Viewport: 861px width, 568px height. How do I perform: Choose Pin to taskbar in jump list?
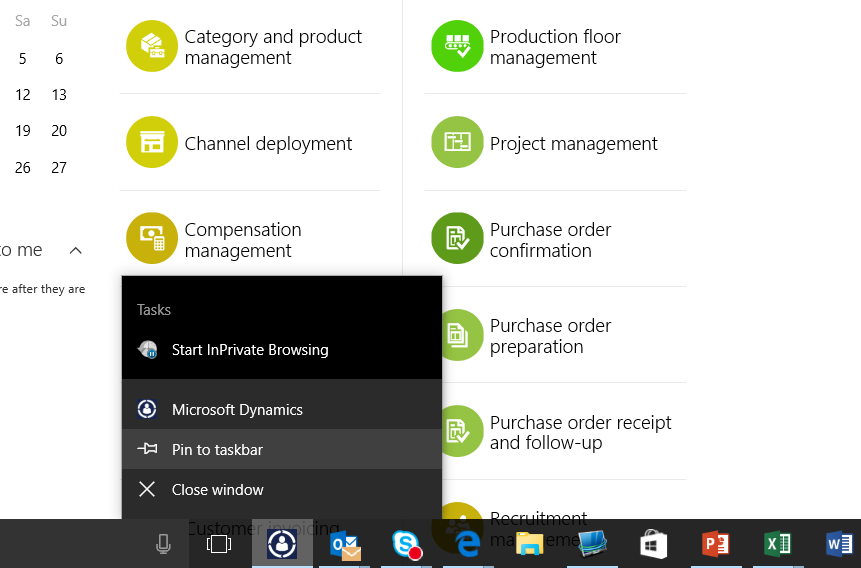[x=217, y=450]
